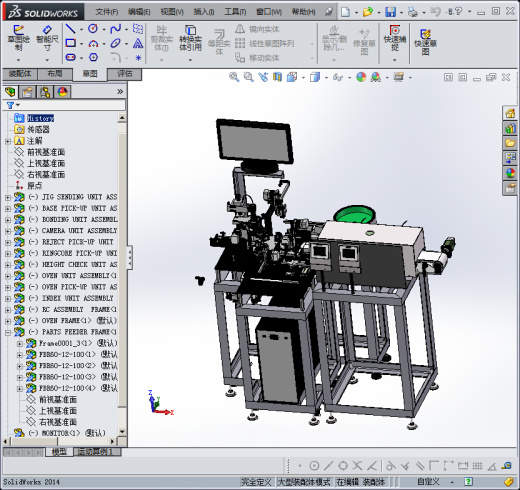Select the Line sketch tool
This screenshot has height=490, width=520.
(x=70, y=29)
